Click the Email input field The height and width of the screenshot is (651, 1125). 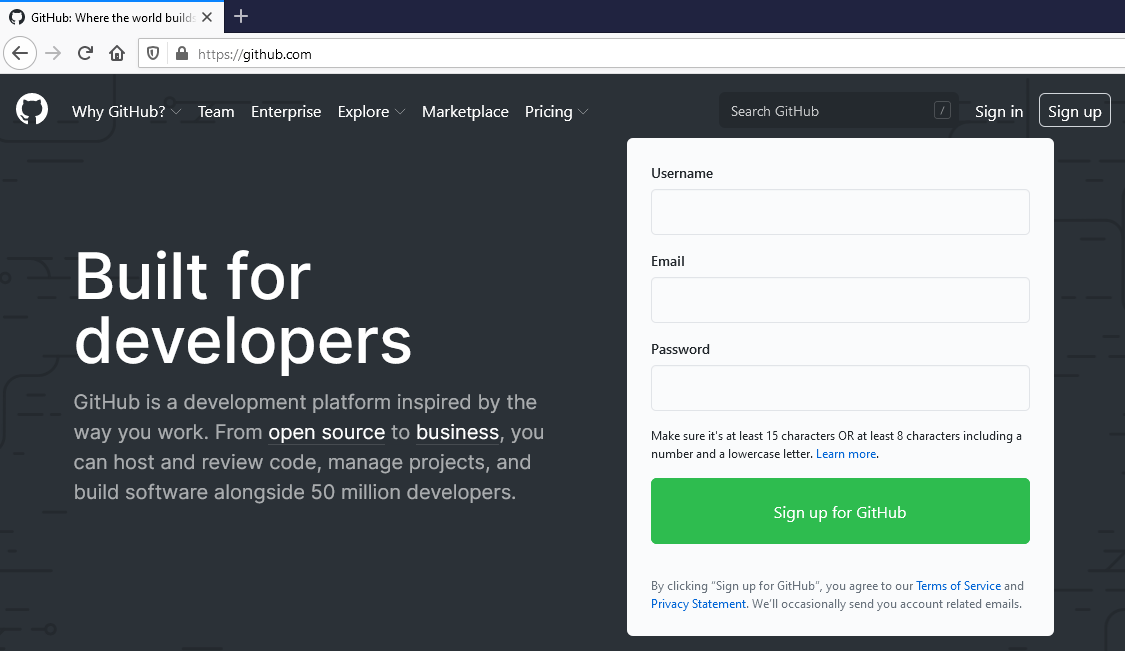(x=840, y=299)
